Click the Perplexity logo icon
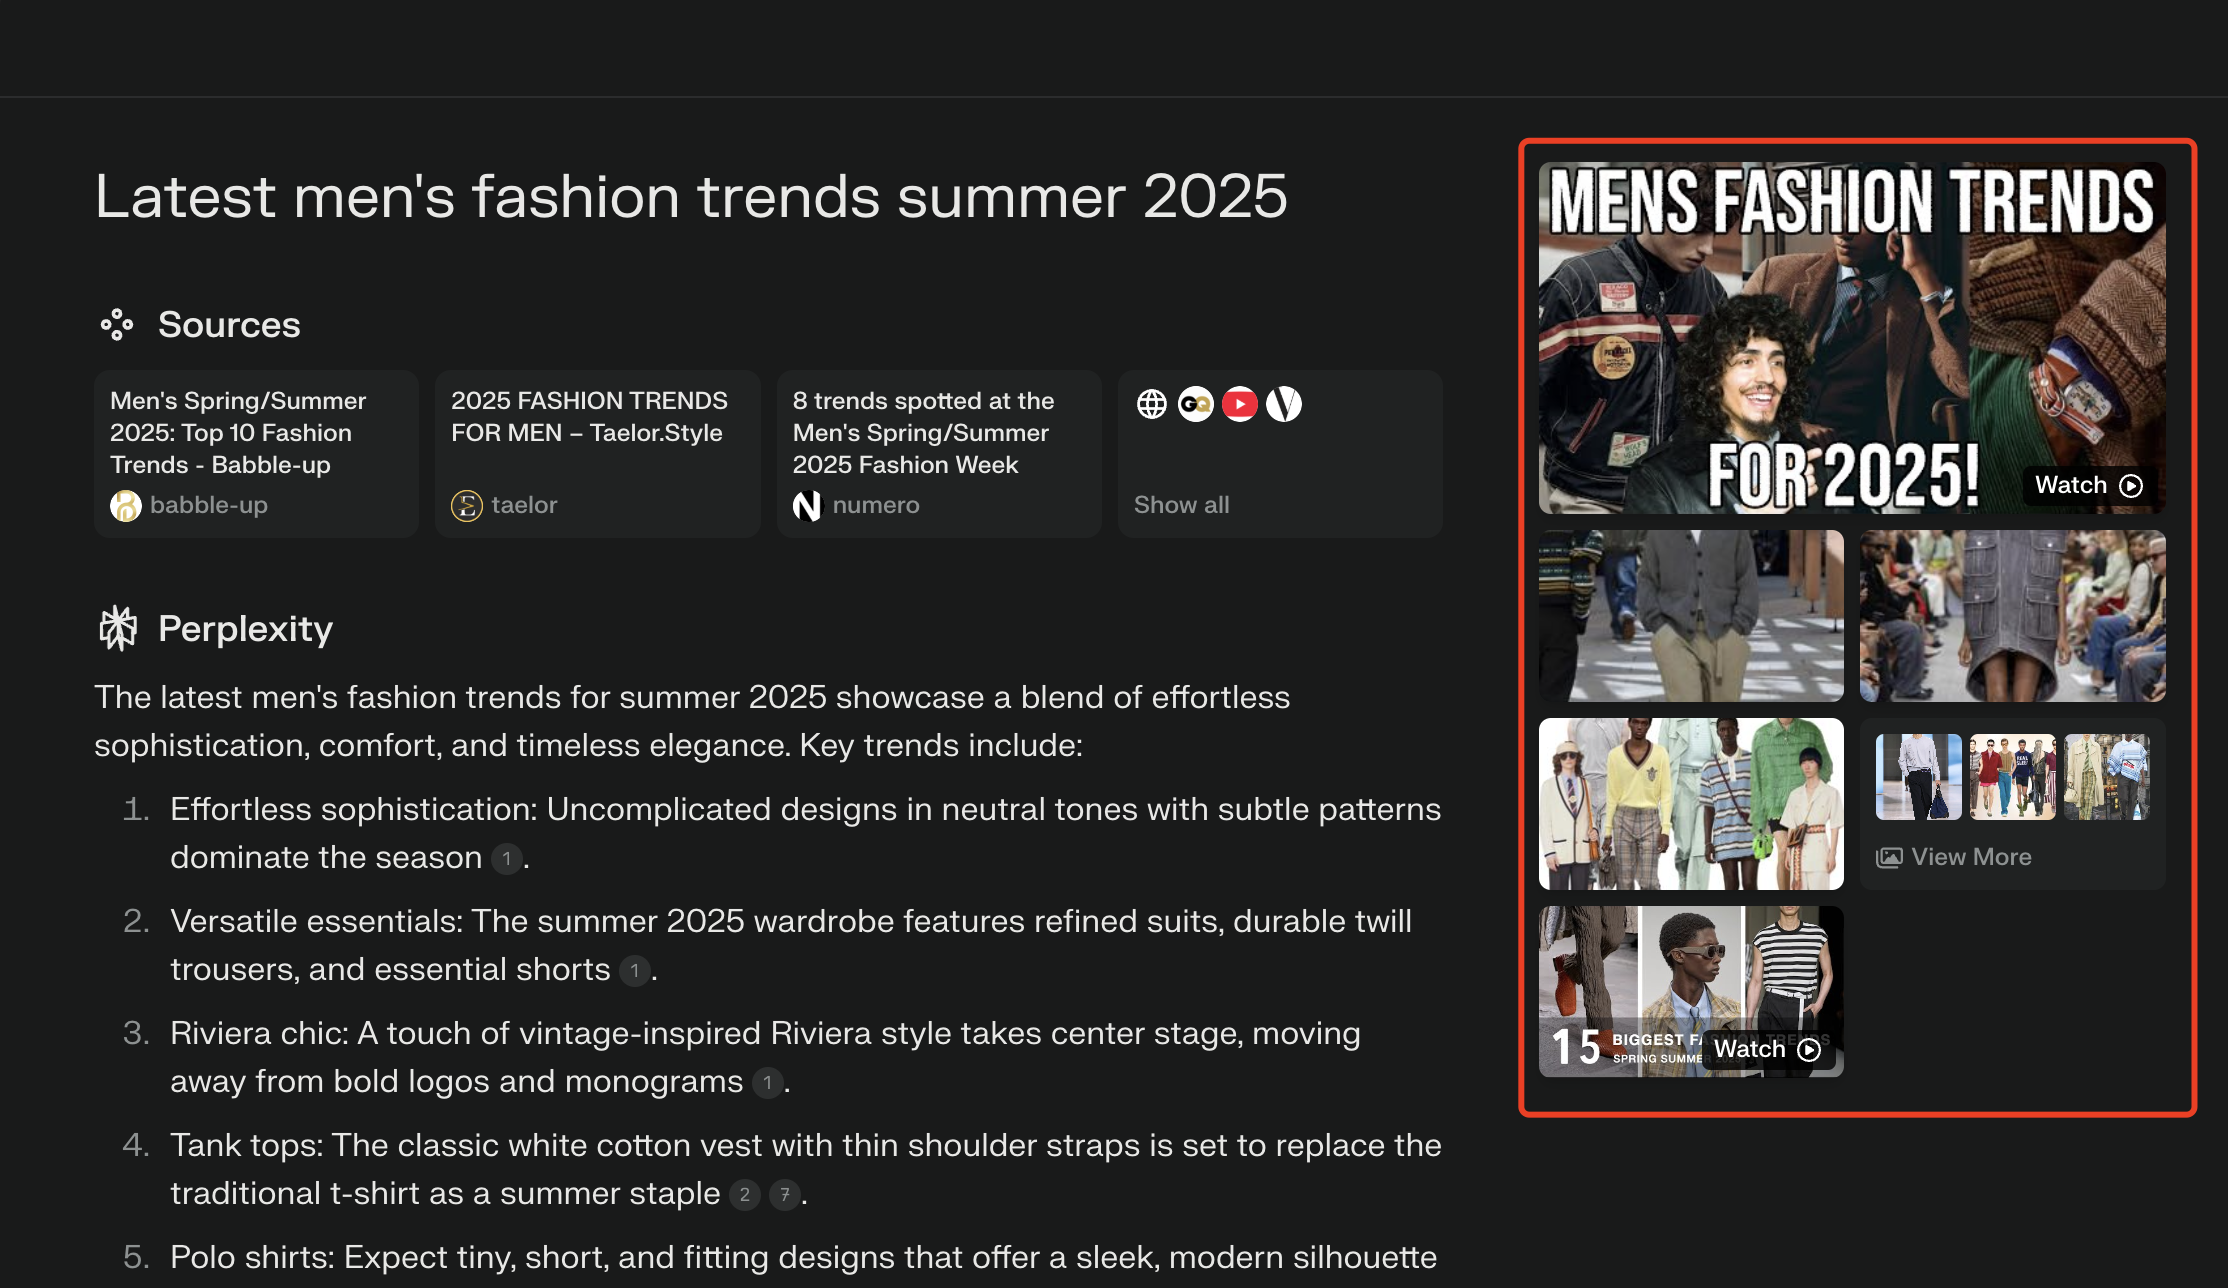 click(x=118, y=629)
